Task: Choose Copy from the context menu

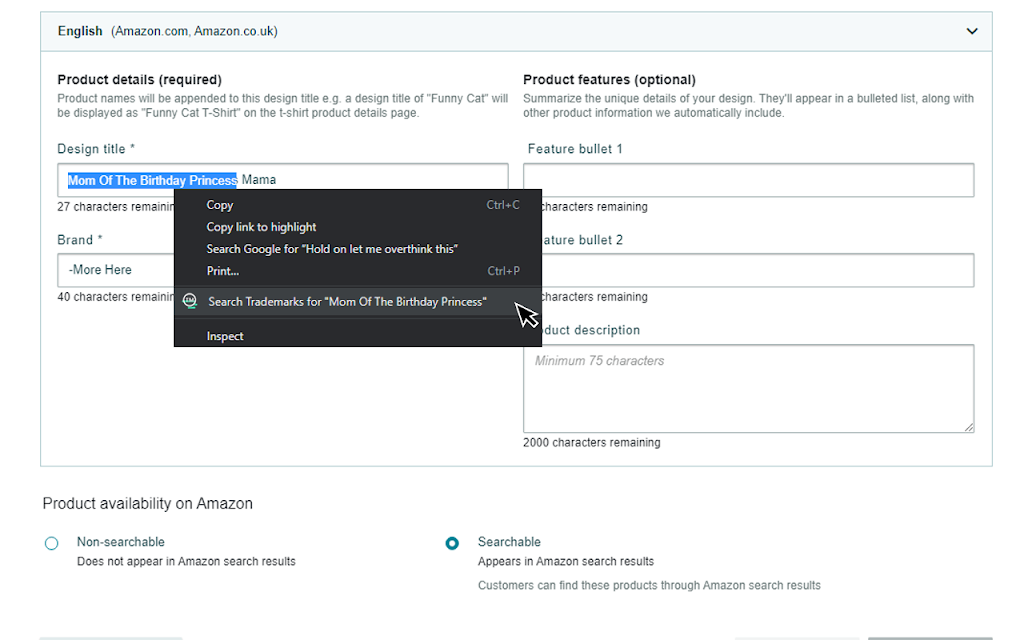Action: click(x=220, y=205)
